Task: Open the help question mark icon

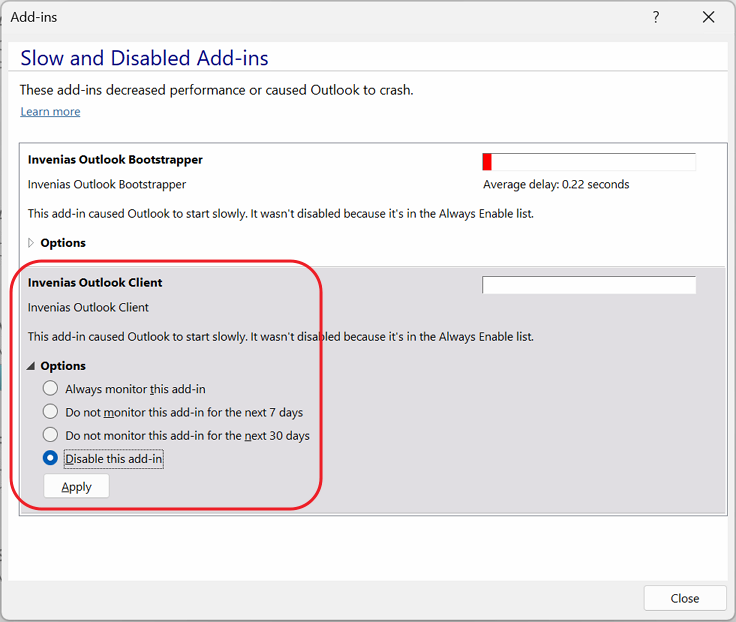Action: coord(656,17)
